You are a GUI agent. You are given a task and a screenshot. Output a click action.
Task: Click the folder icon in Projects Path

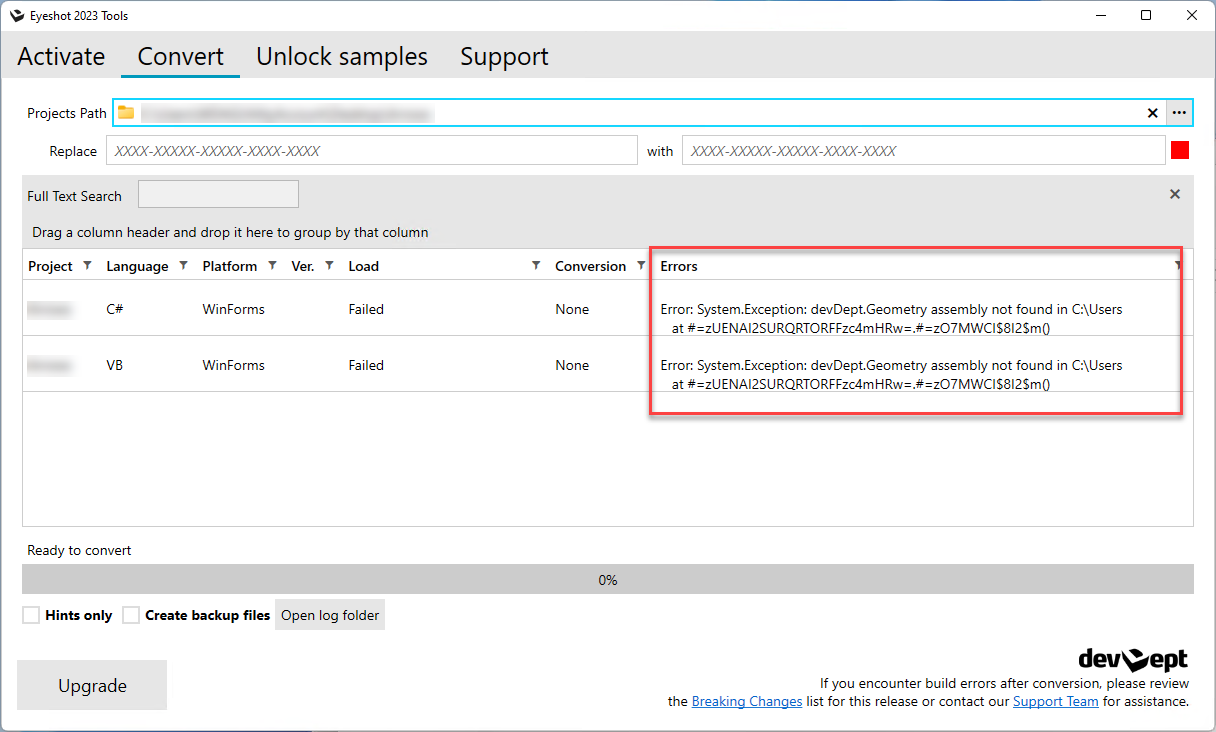126,113
